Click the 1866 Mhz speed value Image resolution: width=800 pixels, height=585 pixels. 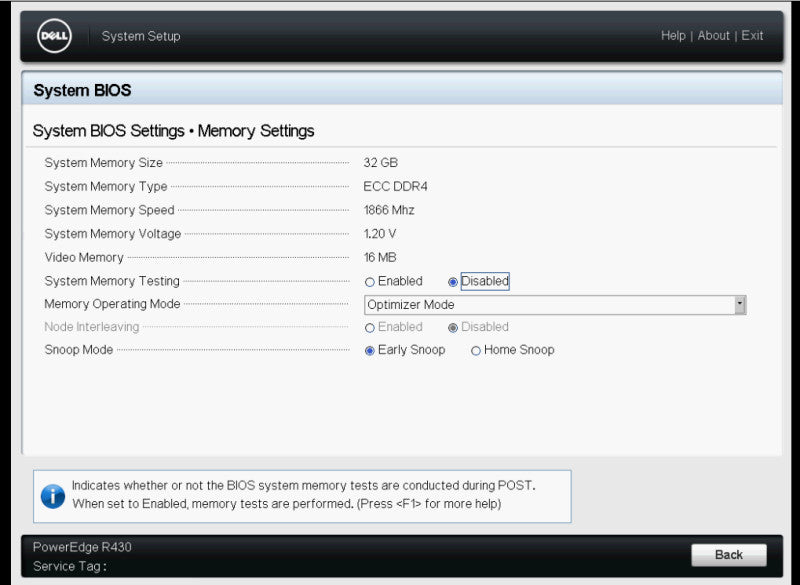[389, 210]
